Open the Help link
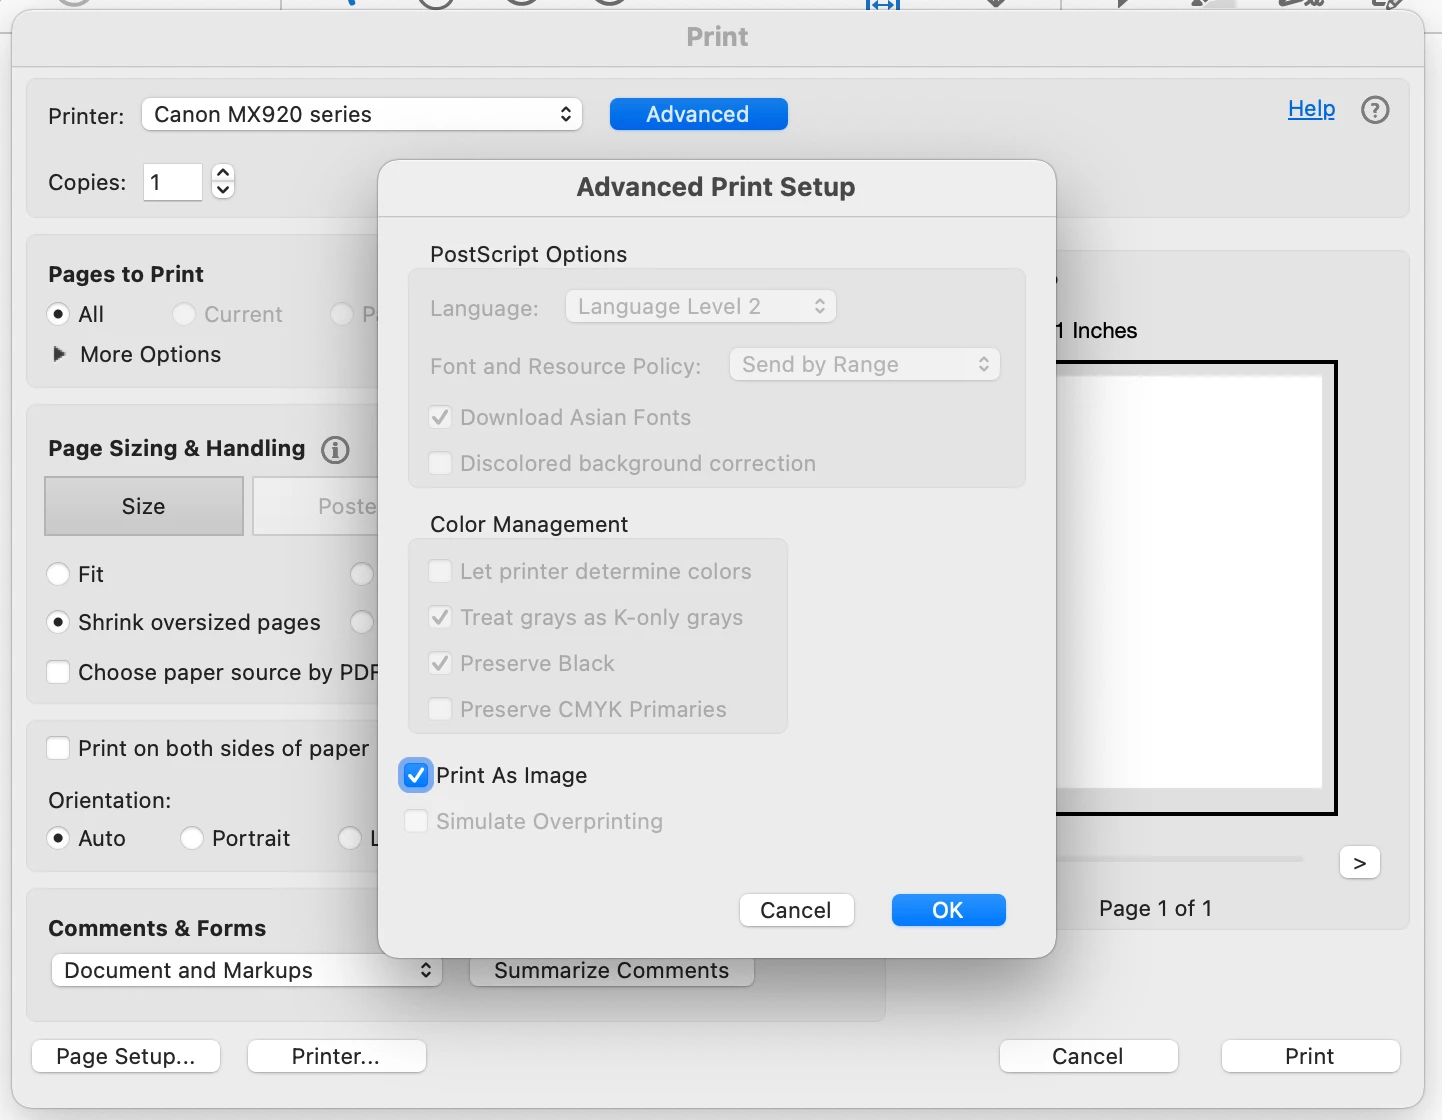Image resolution: width=1442 pixels, height=1120 pixels. [1311, 109]
